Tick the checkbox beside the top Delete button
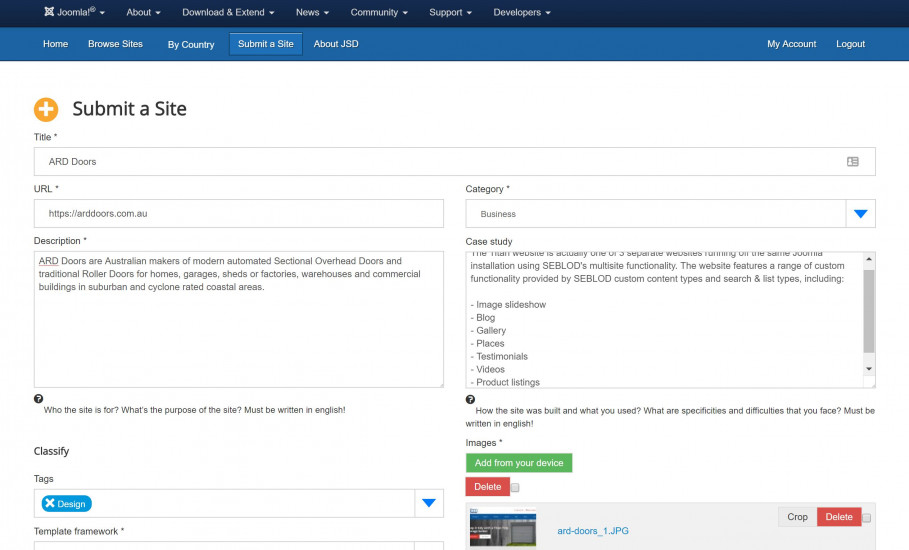This screenshot has height=550, width=909. (515, 487)
